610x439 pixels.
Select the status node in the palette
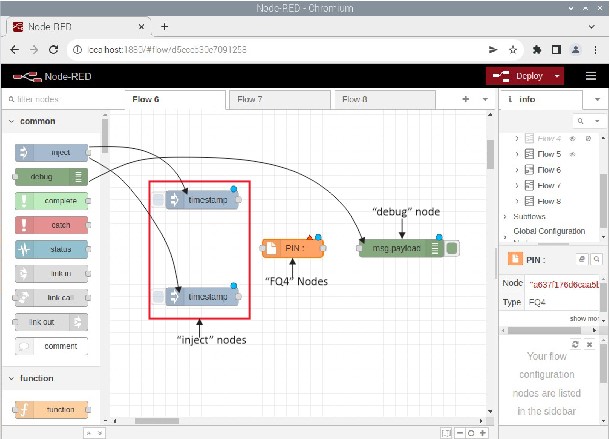click(51, 249)
